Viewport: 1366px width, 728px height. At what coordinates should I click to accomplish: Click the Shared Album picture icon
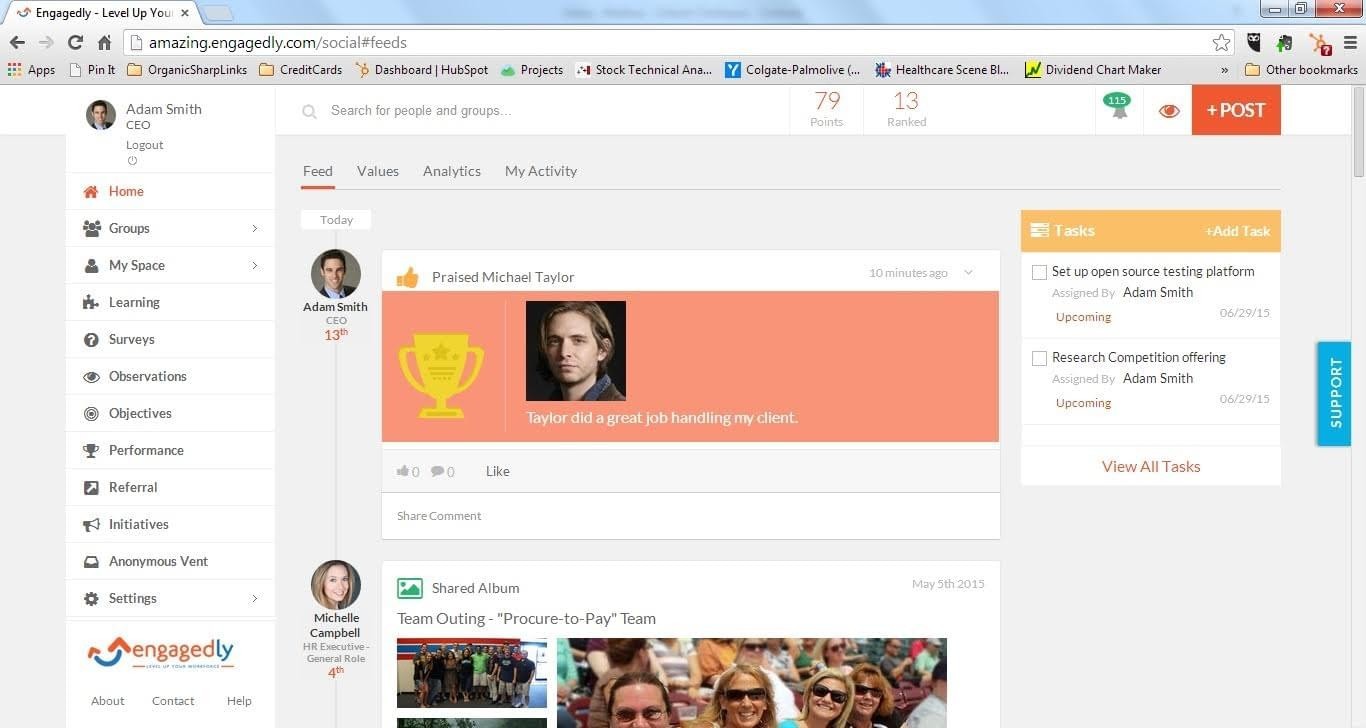[x=409, y=588]
